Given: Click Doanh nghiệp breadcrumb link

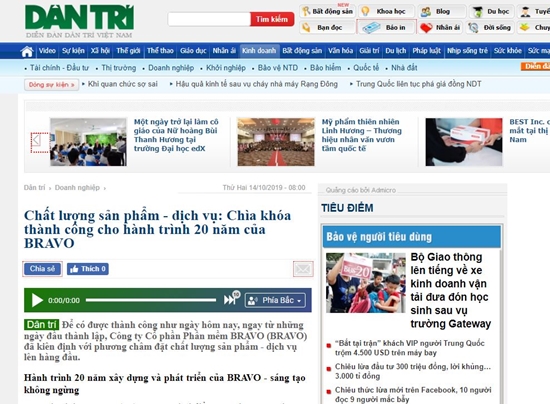Looking at the screenshot, I should click(x=77, y=188).
